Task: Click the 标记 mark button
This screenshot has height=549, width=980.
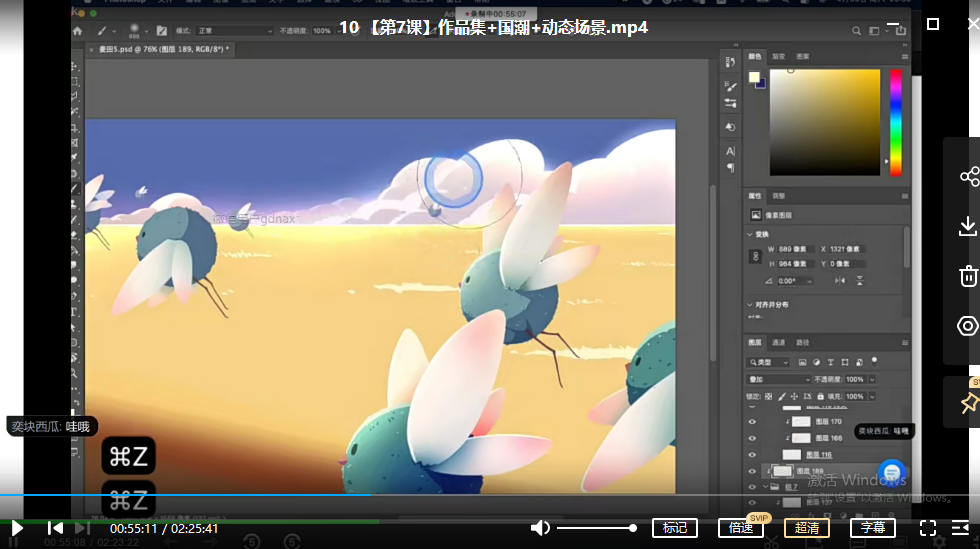Action: [x=674, y=528]
